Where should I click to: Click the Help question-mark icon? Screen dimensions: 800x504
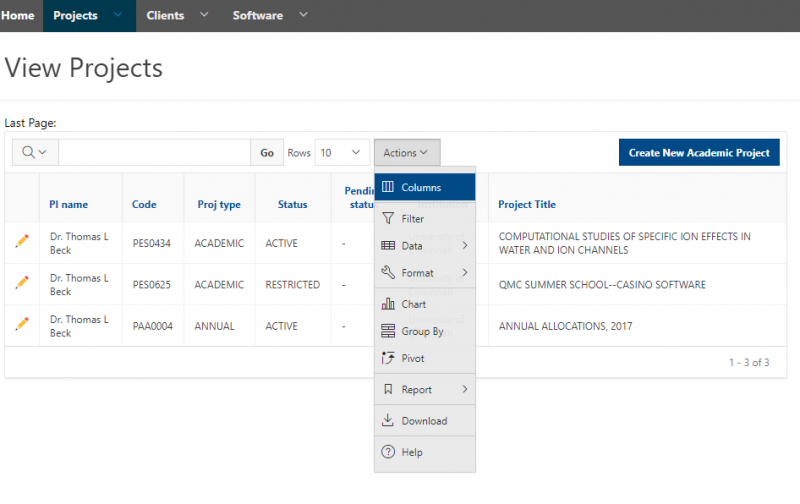click(388, 452)
